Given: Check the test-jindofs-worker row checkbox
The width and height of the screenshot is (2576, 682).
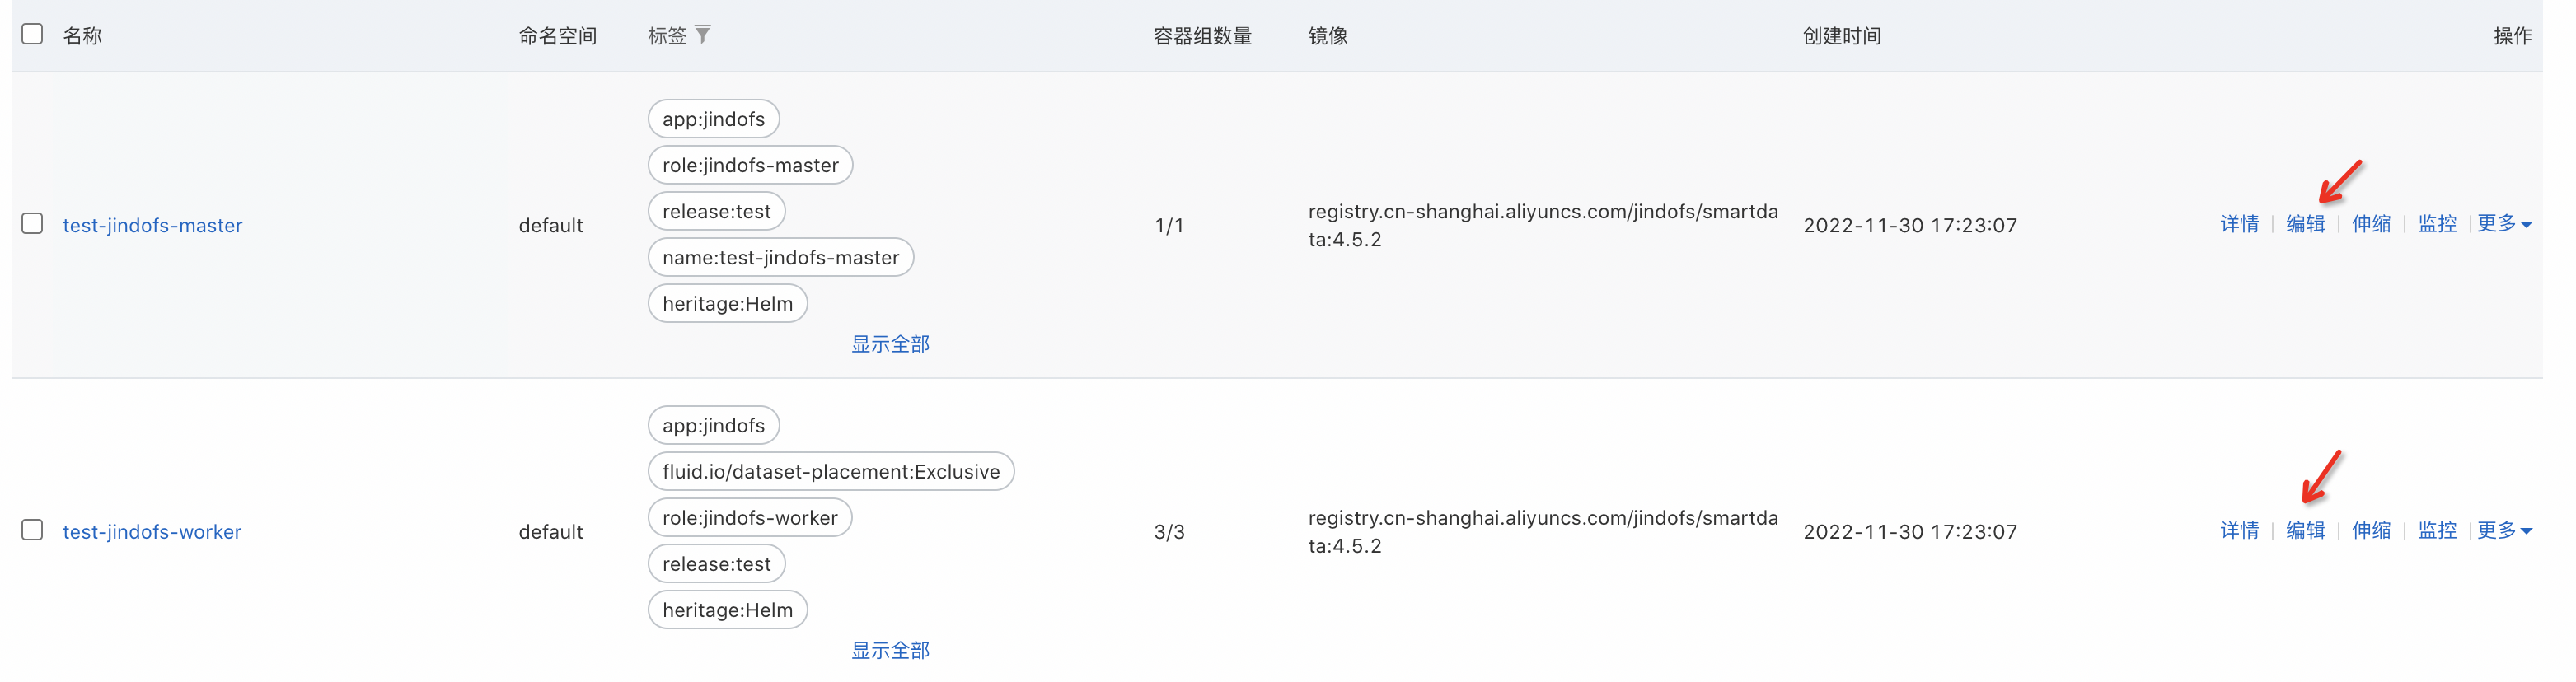Looking at the screenshot, I should 32,530.
